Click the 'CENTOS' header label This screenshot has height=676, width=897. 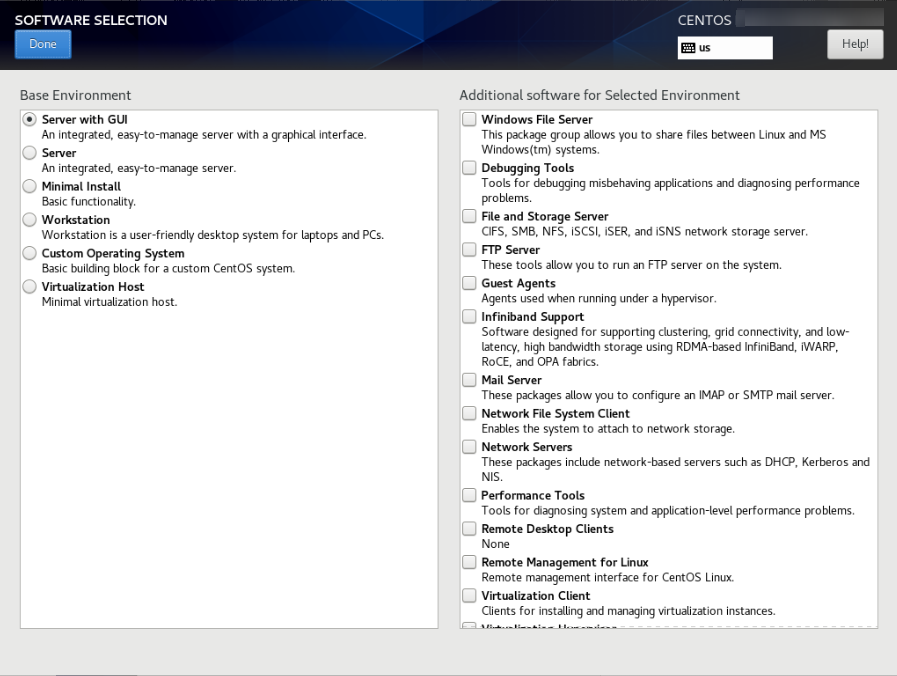tap(704, 21)
